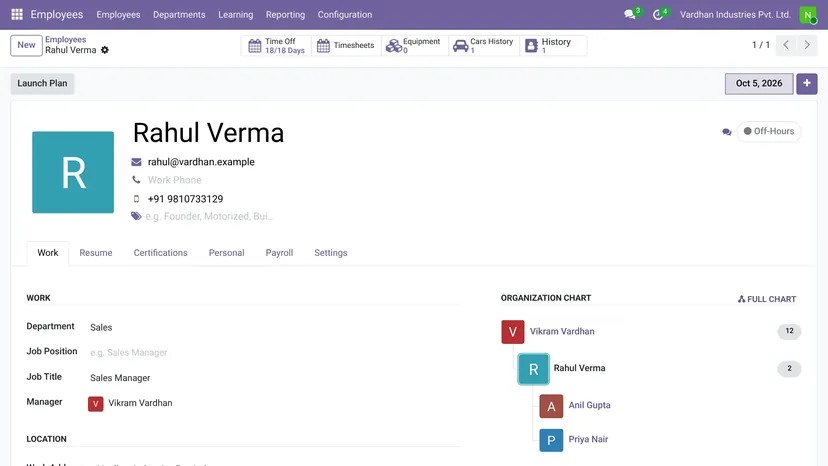Open Anil Gupta link in org chart
Screen dimensions: 828x466
coord(589,405)
